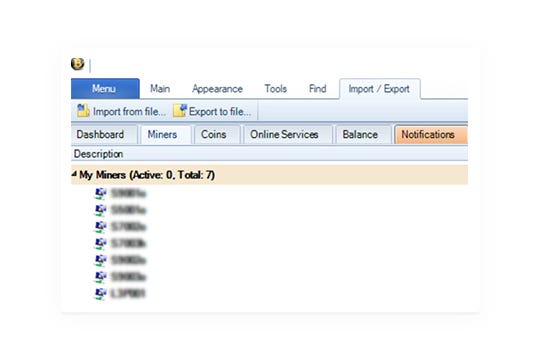Image resolution: width=540 pixels, height=360 pixels.
Task: Click Export to file... button
Action: coord(212,111)
